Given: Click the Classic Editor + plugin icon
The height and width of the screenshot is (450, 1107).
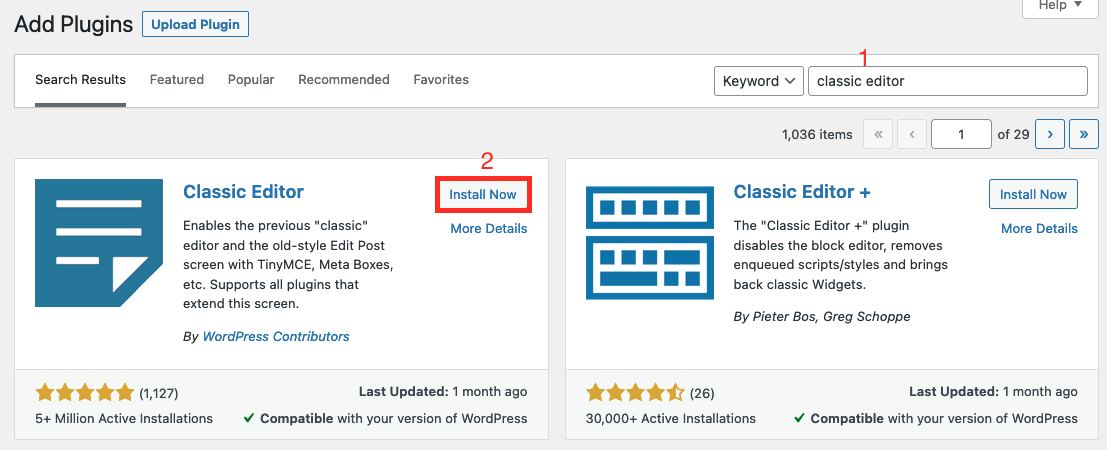Looking at the screenshot, I should [x=650, y=243].
